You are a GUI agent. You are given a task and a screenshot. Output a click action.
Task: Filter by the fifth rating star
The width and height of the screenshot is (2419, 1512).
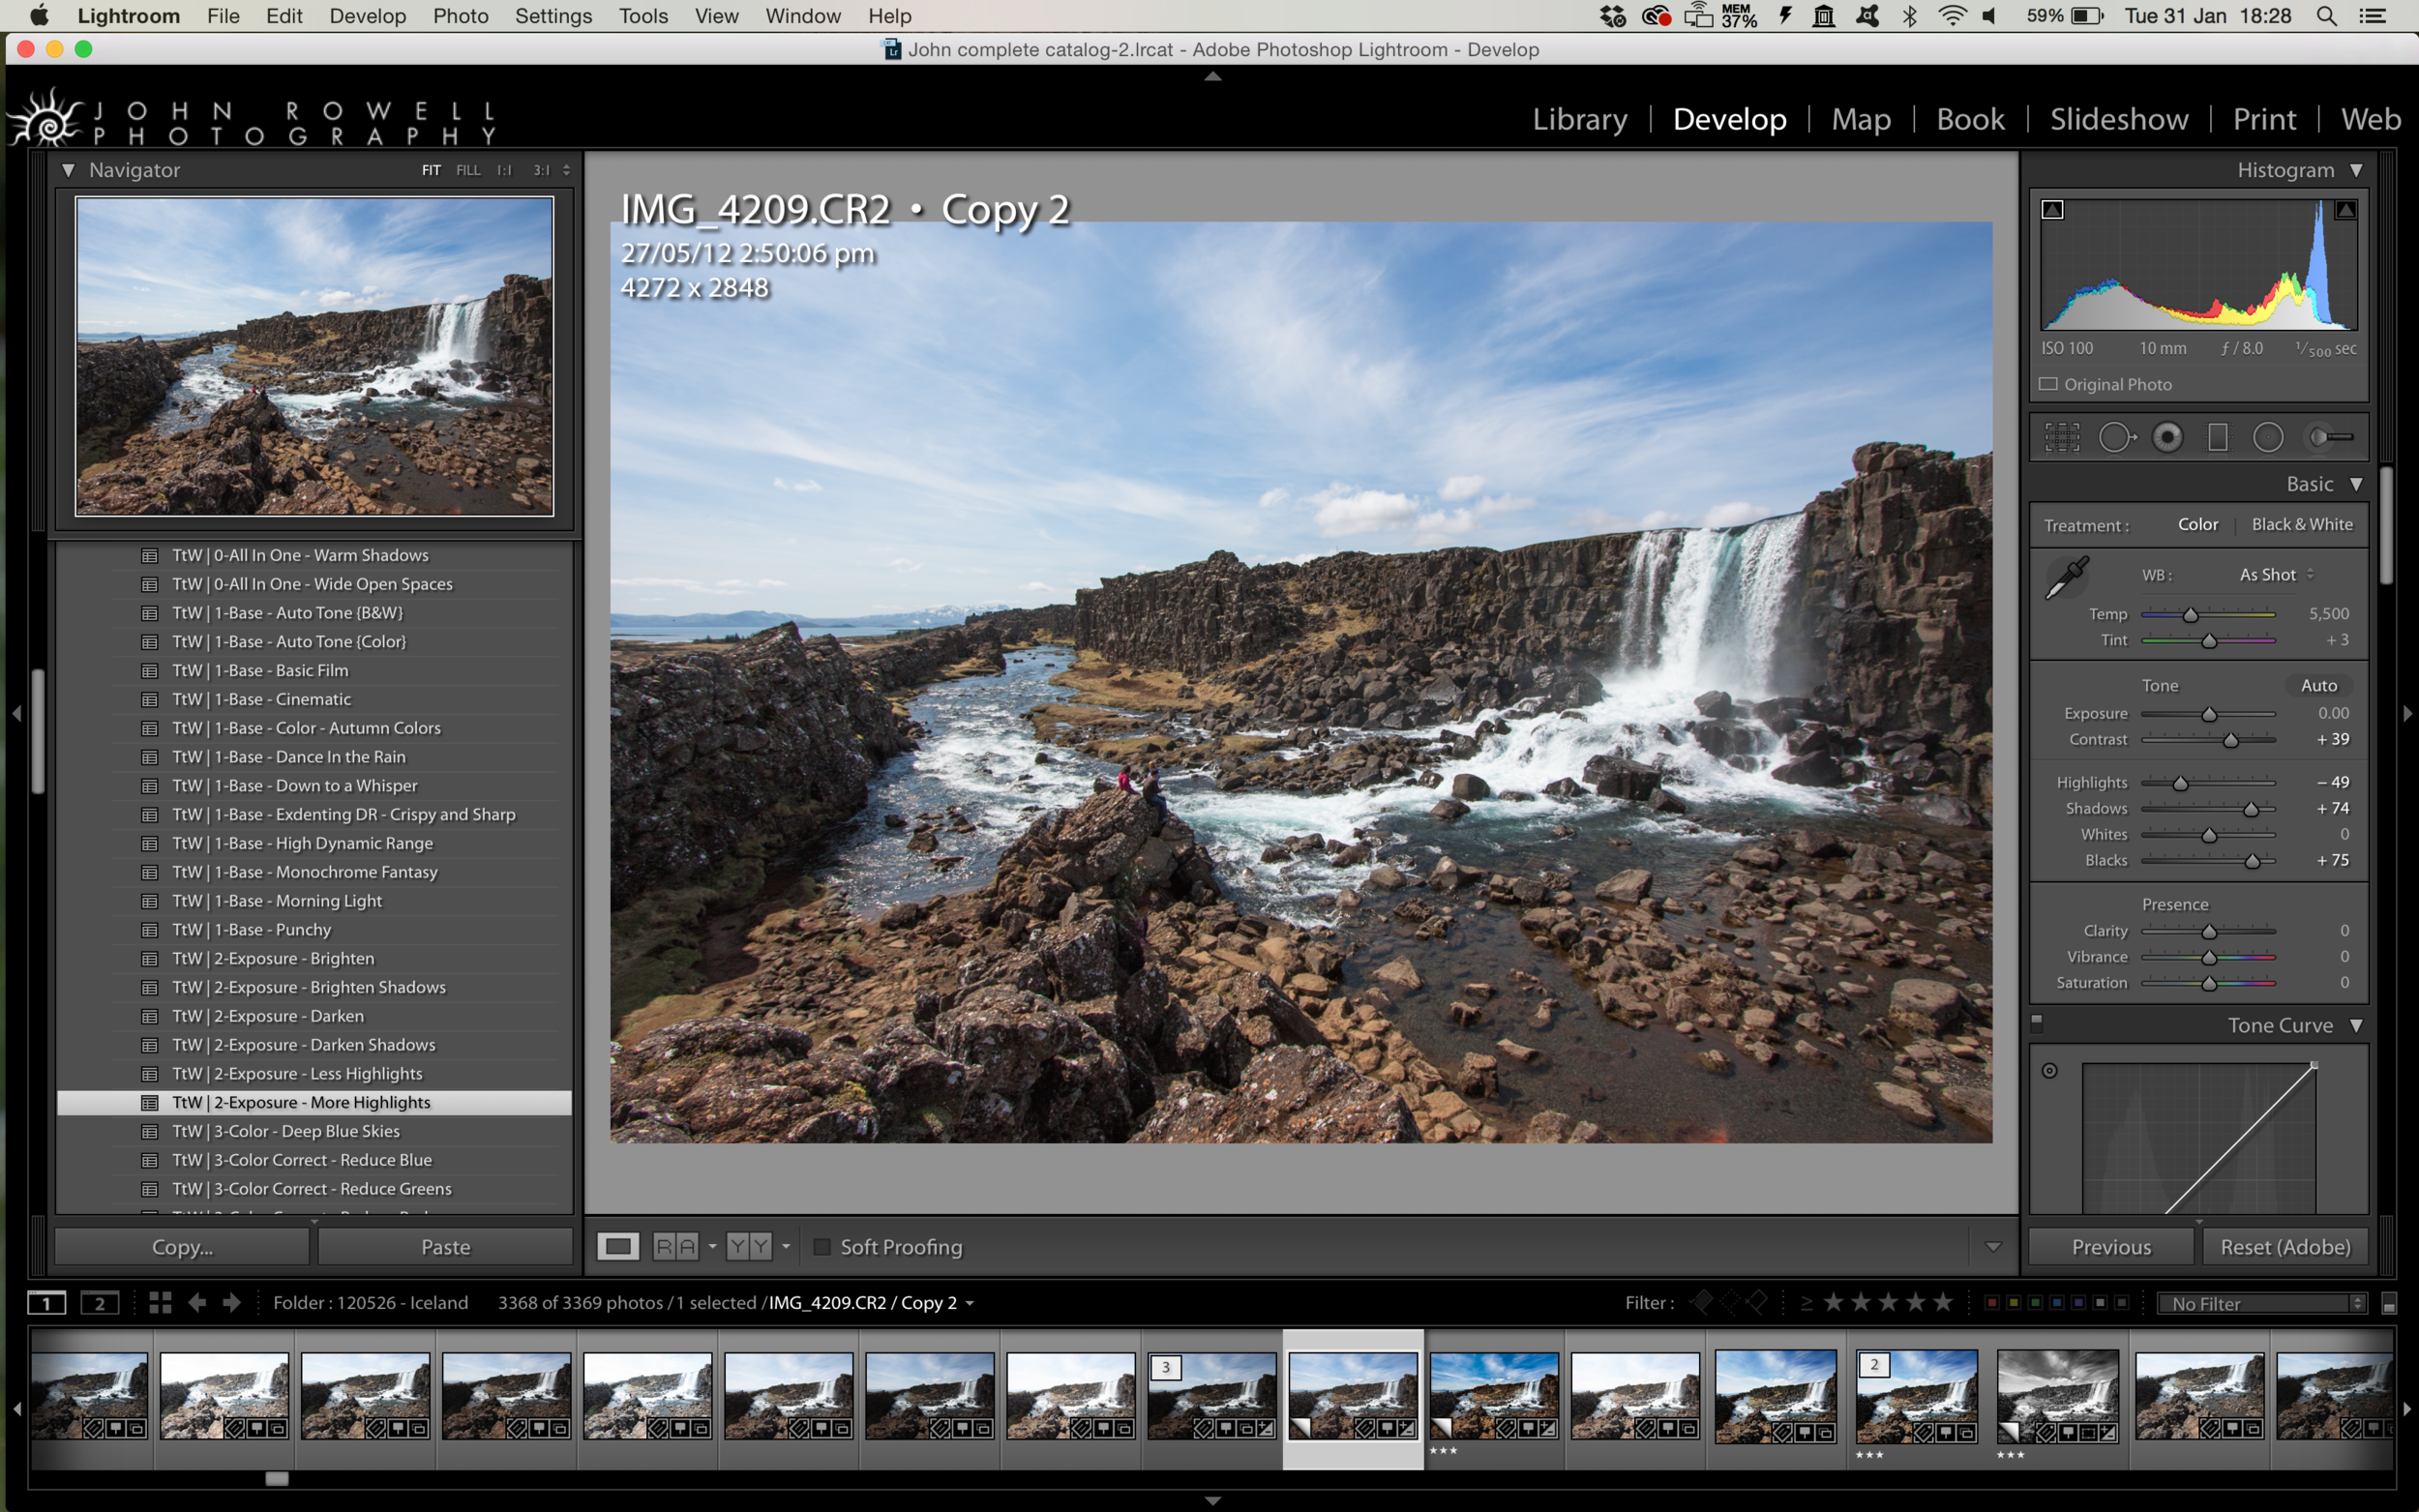pos(1942,1302)
